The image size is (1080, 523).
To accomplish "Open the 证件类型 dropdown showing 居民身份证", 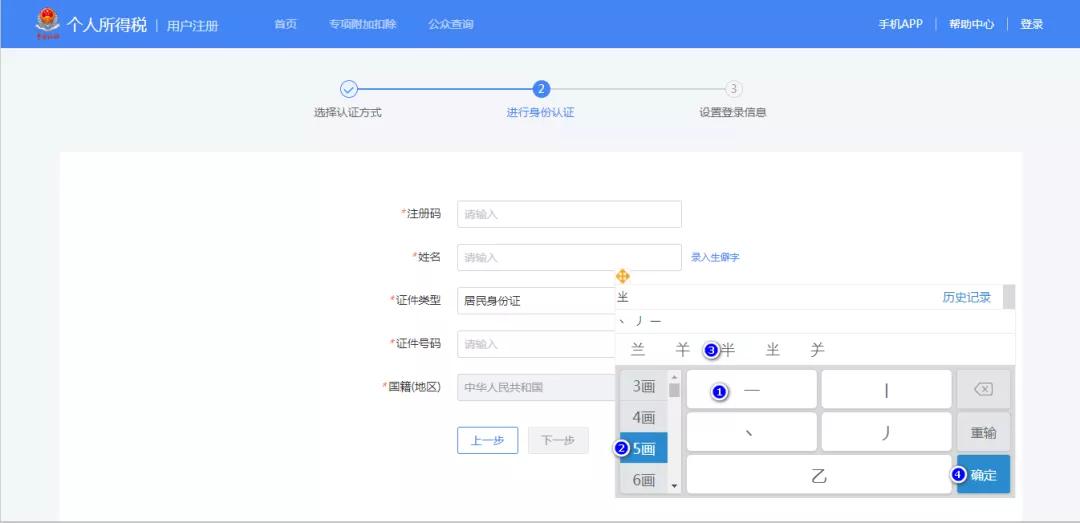I will click(x=536, y=301).
